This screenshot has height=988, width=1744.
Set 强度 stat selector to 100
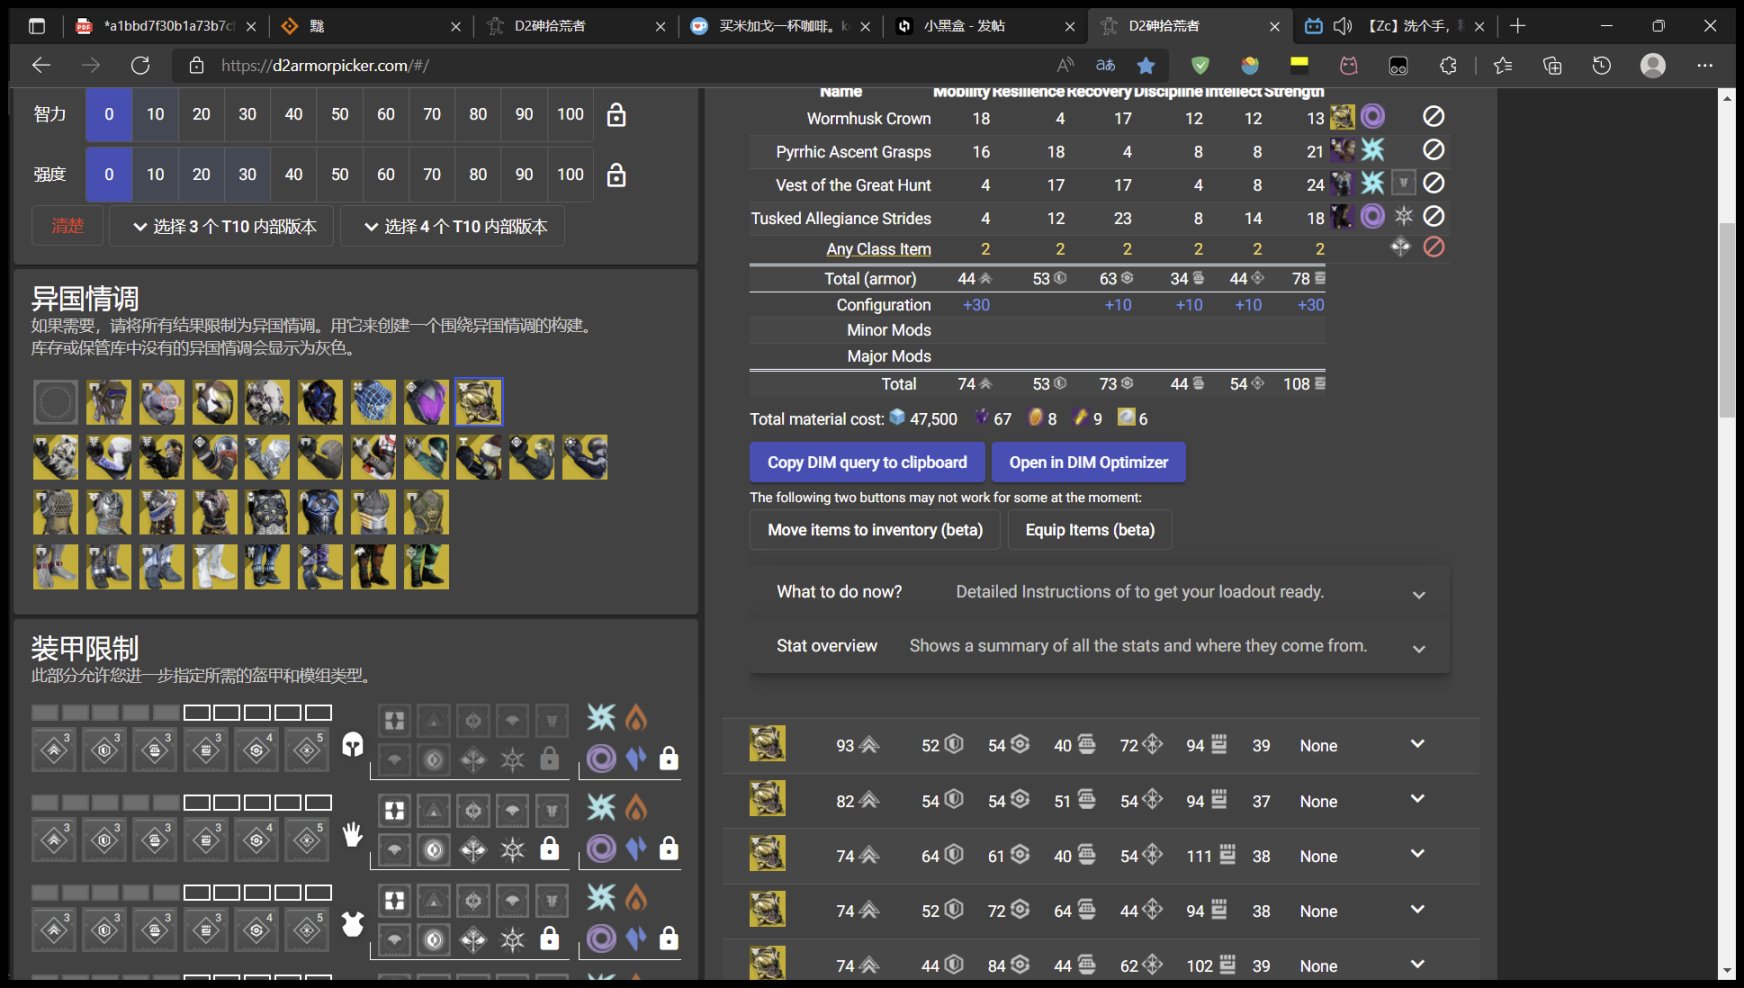tap(570, 174)
